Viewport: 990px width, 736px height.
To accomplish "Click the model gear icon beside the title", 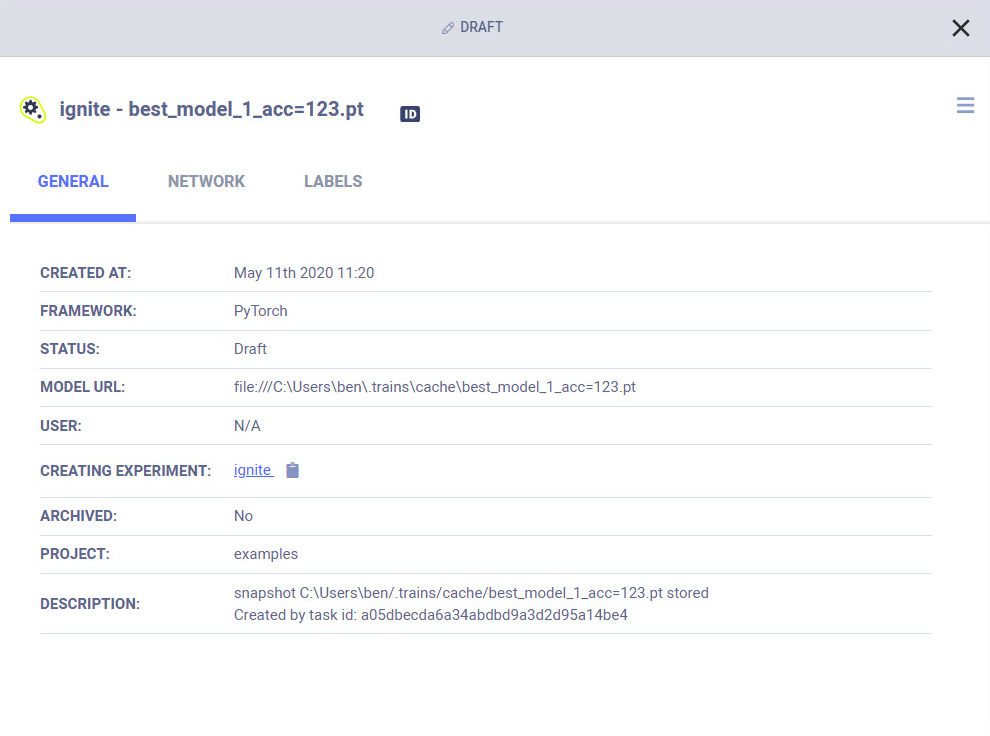I will 33,110.
